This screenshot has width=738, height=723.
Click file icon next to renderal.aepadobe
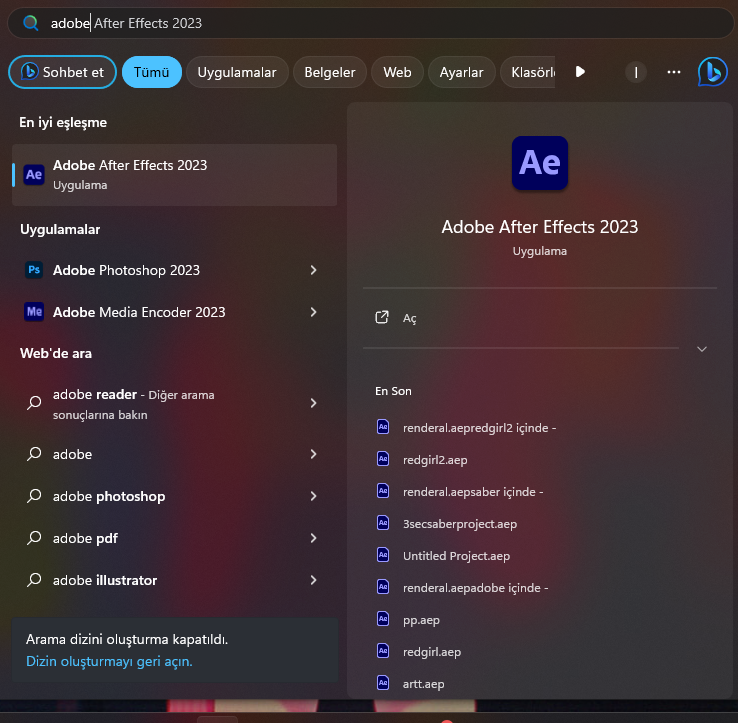383,587
